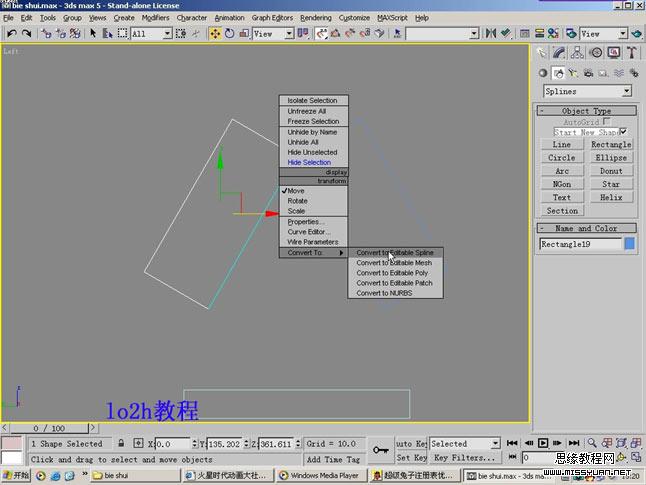
Task: Click the Set Keys key icon
Action: pos(381,450)
